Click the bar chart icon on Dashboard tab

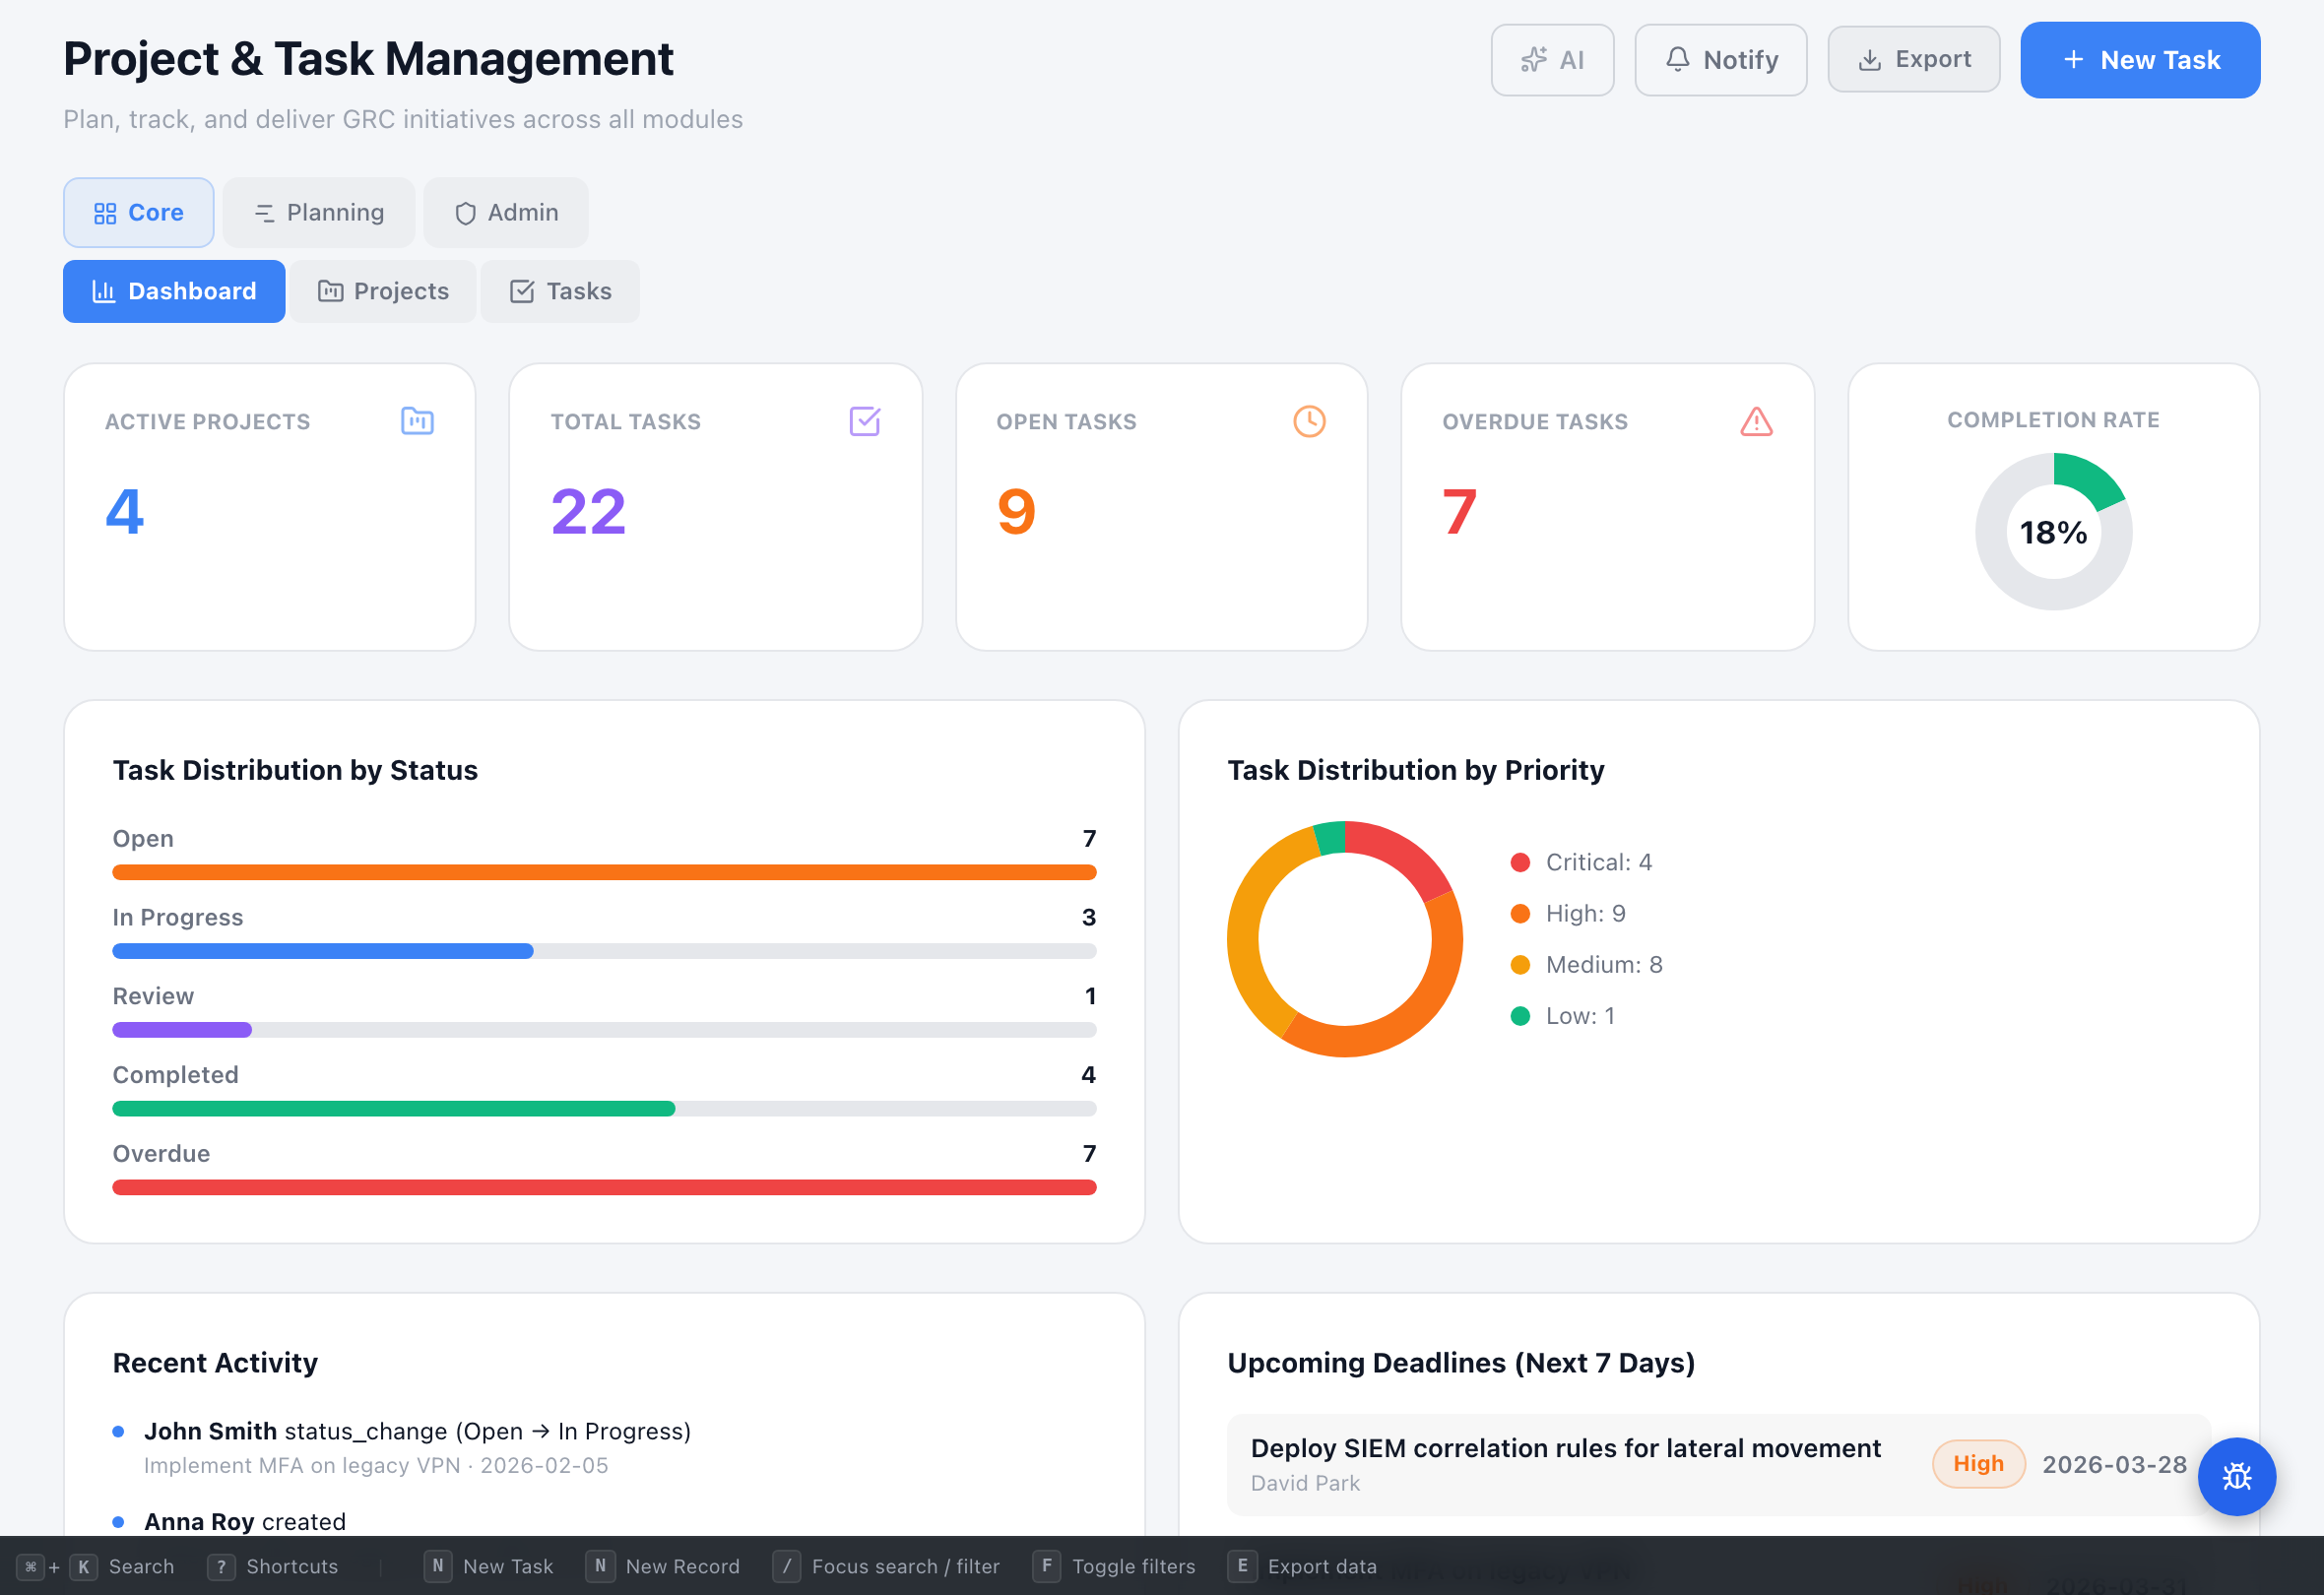105,291
